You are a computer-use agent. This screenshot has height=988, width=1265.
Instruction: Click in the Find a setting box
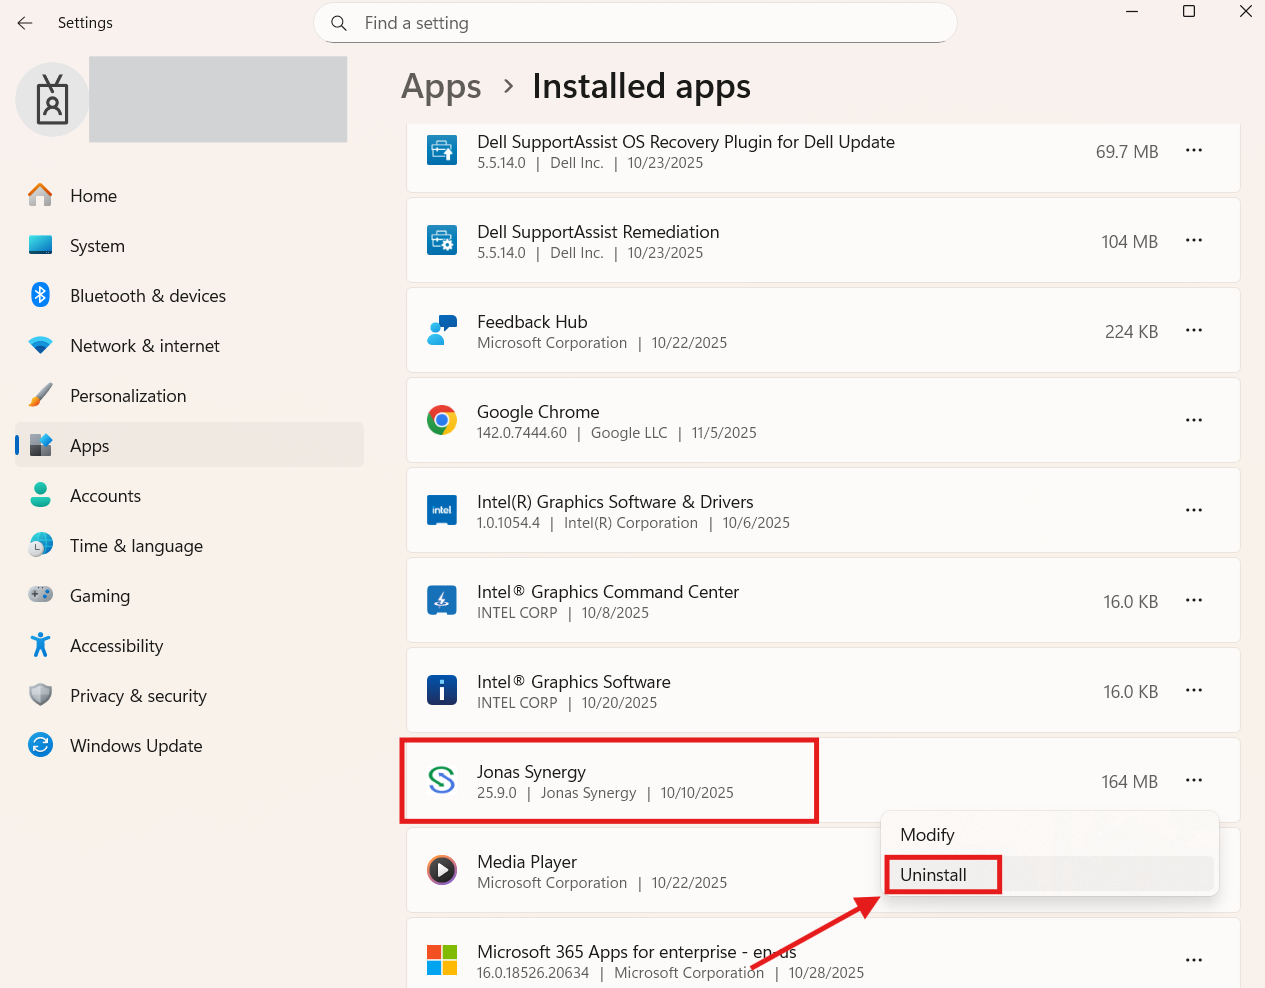(635, 23)
